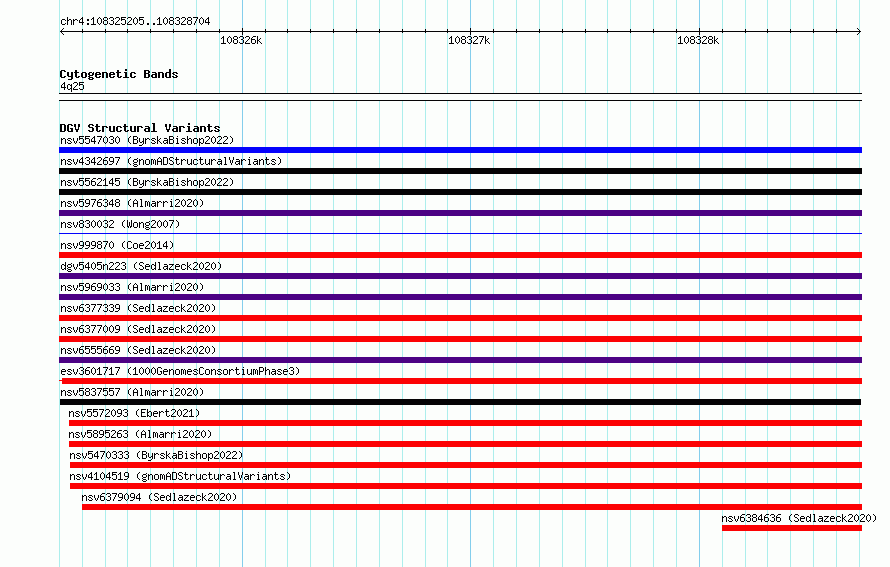890x567 pixels.
Task: Click the chr4:108325205..108328704 coordinate text
Action: [135, 21]
